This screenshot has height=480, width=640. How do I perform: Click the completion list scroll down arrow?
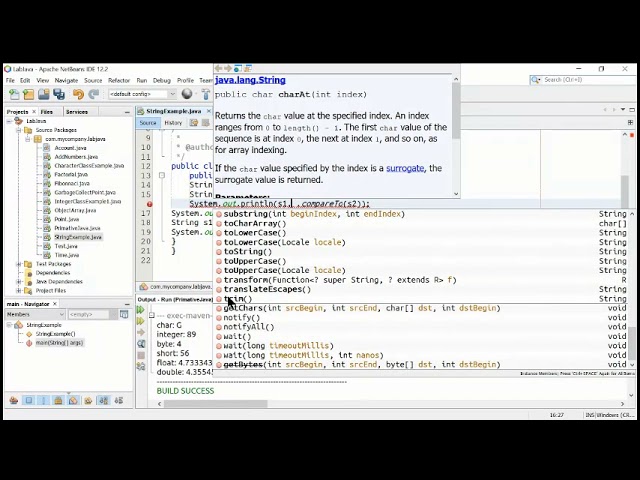tap(632, 365)
